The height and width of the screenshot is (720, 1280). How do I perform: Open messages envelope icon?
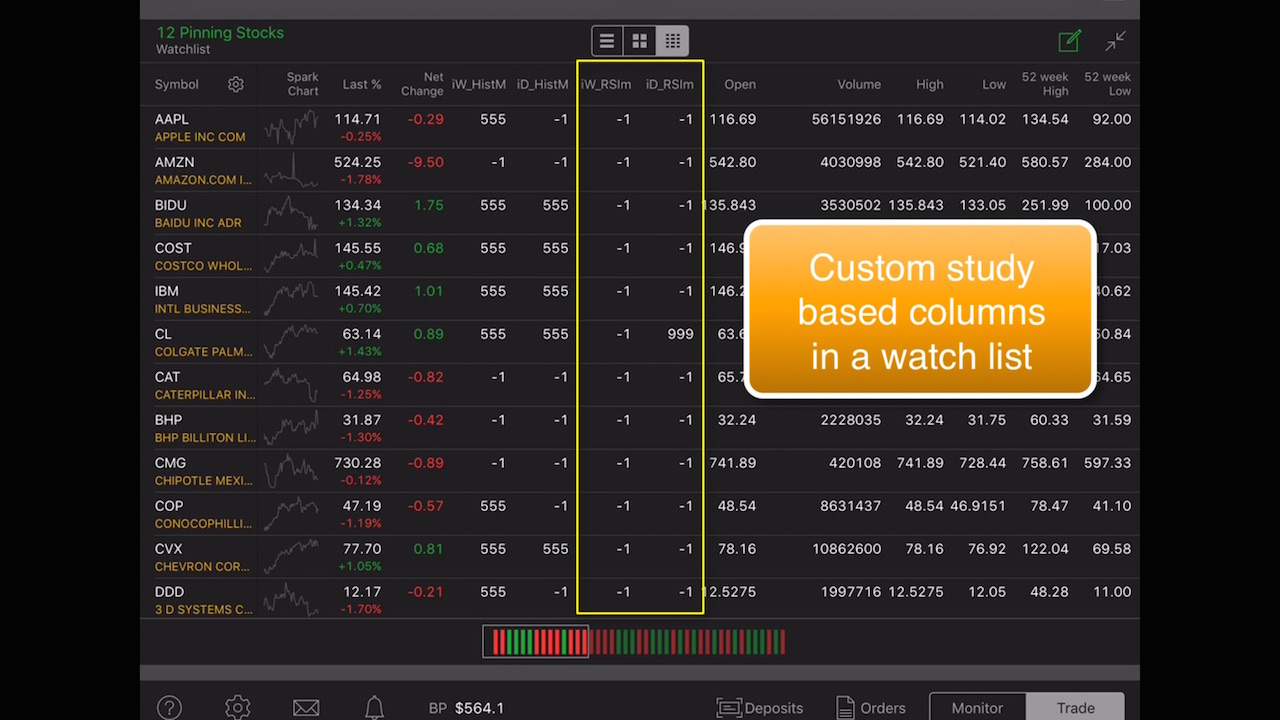[x=306, y=708]
